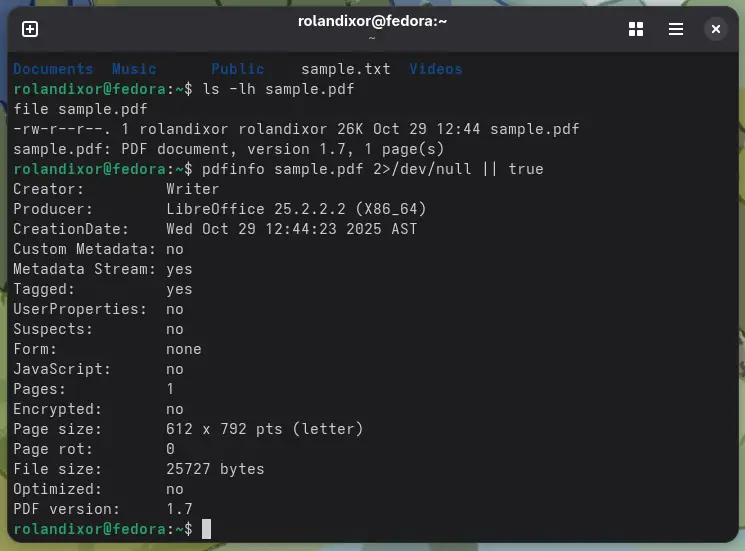The image size is (745, 551).
Task: Select the Music directory entry
Action: point(134,69)
